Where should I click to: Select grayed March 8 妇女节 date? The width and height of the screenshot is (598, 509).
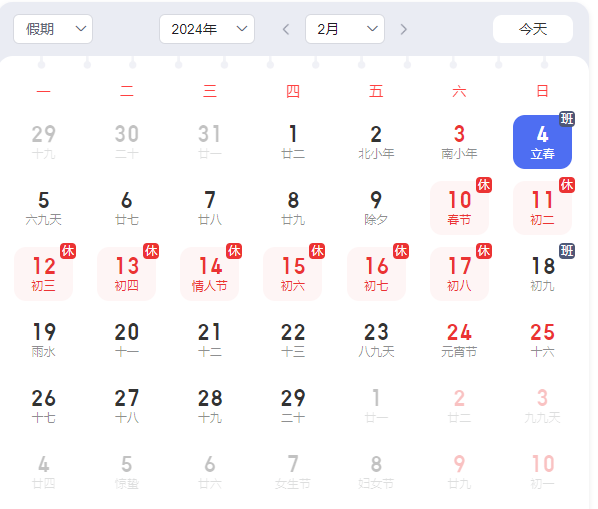(x=376, y=472)
